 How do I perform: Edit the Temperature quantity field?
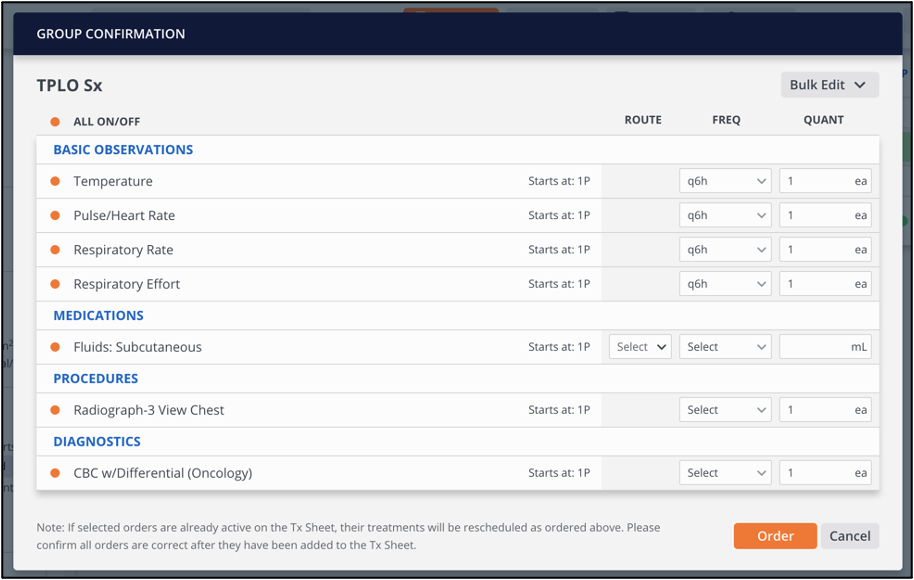825,181
